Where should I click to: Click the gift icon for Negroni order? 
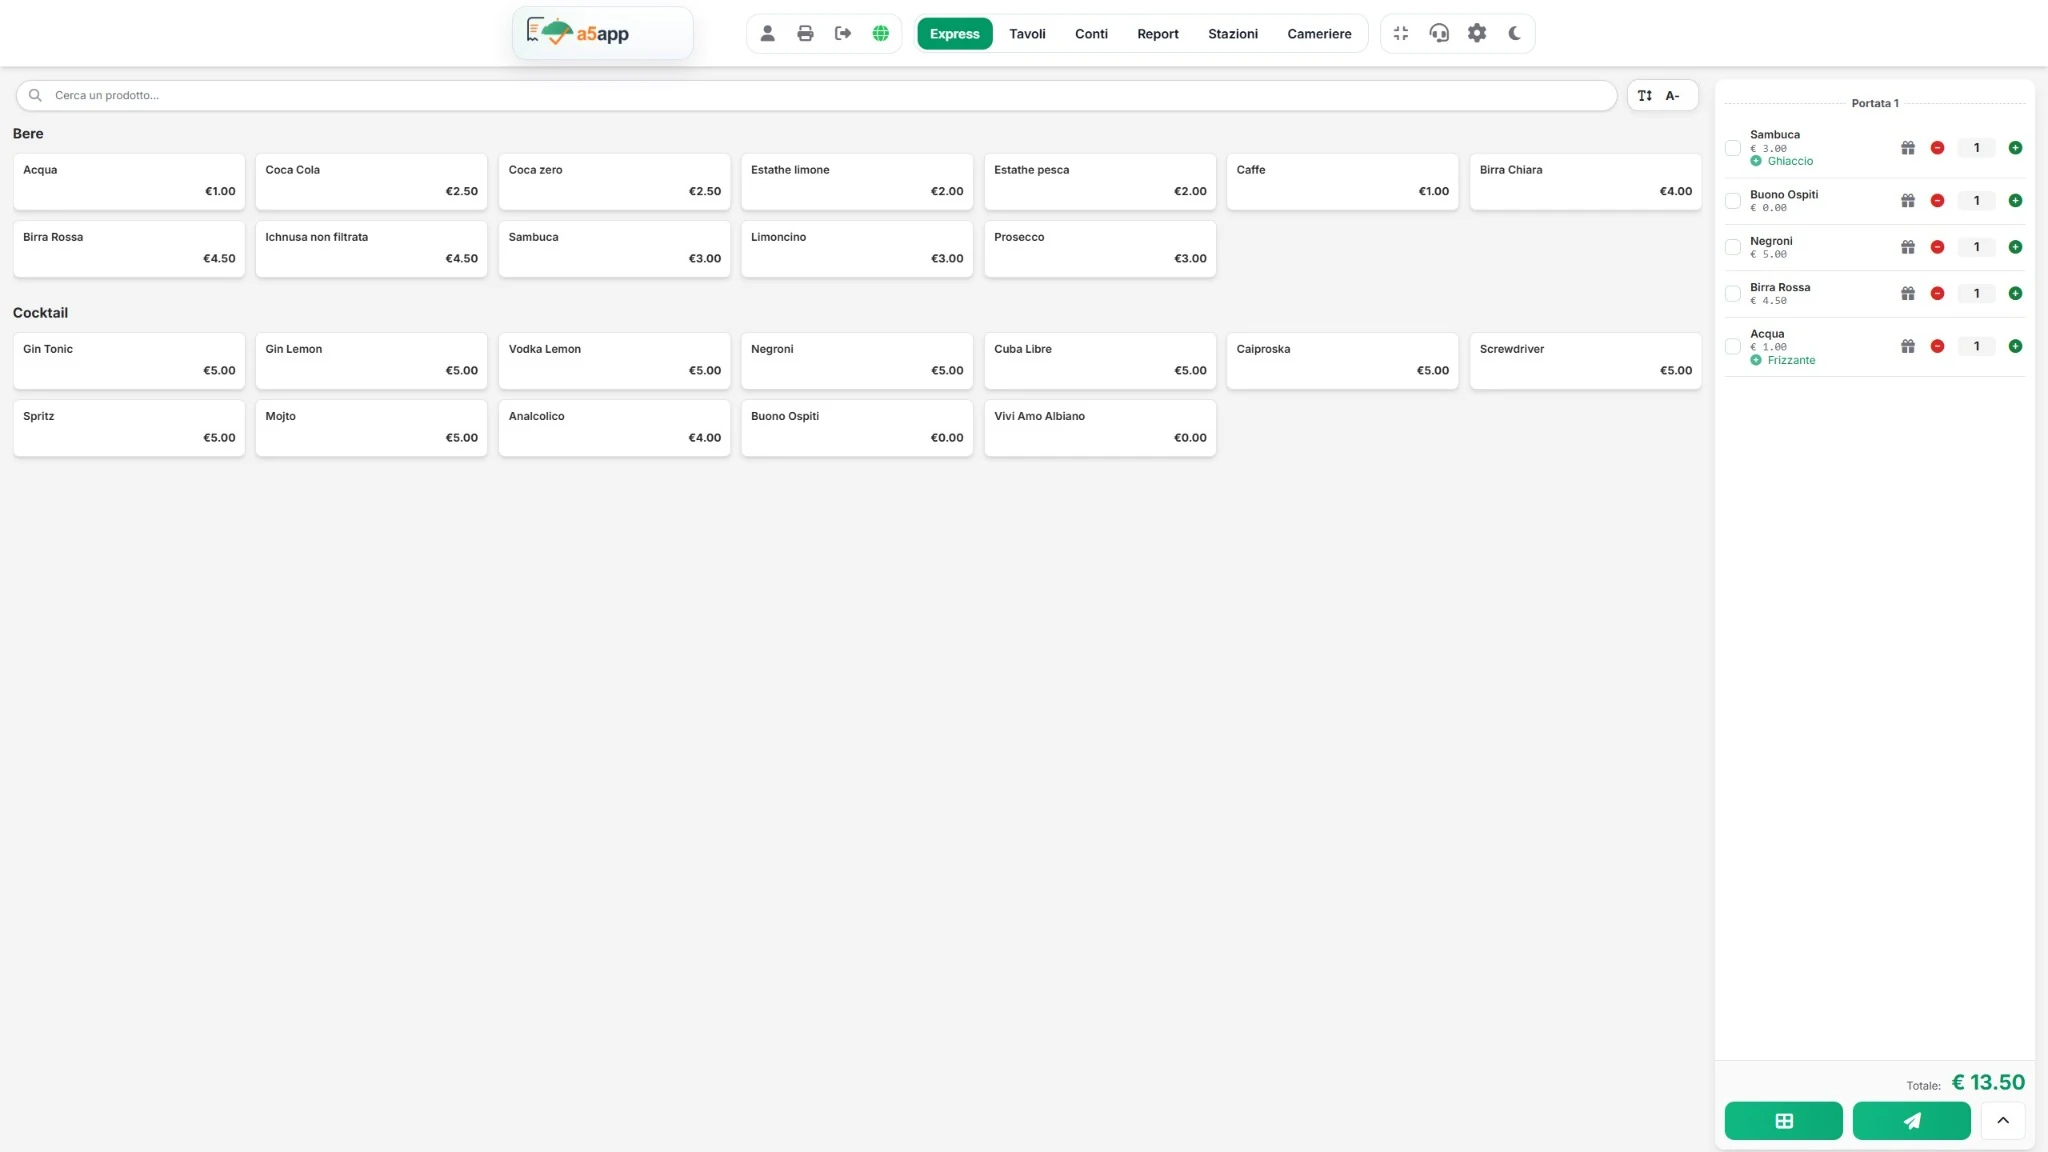point(1908,246)
